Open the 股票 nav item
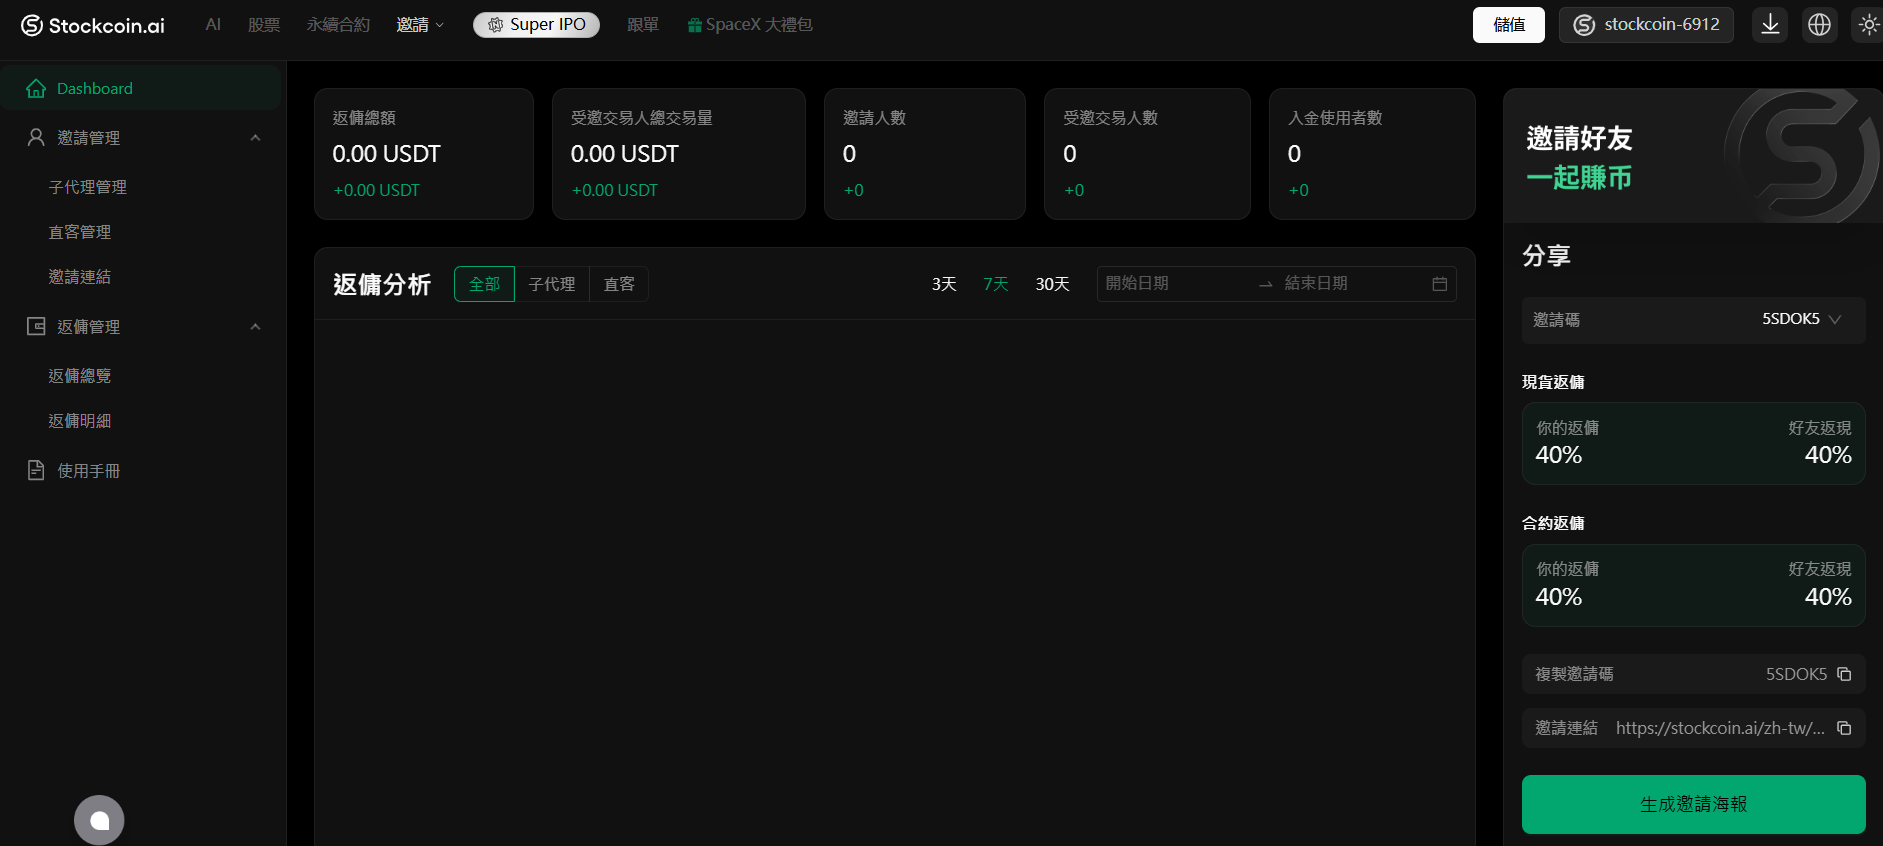This screenshot has height=846, width=1883. click(264, 25)
